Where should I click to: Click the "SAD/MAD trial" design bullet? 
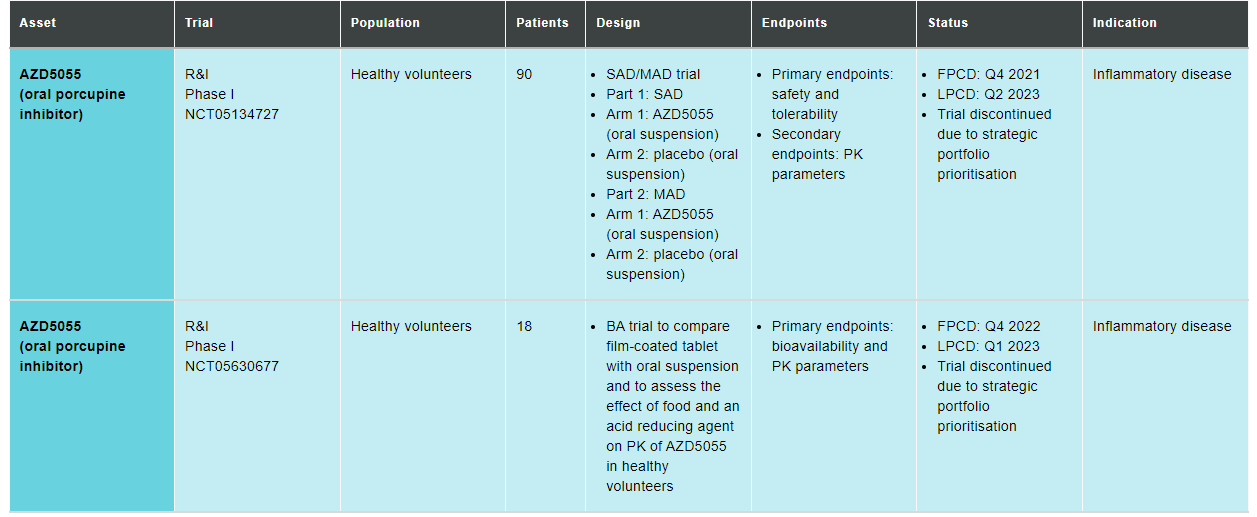coord(653,74)
